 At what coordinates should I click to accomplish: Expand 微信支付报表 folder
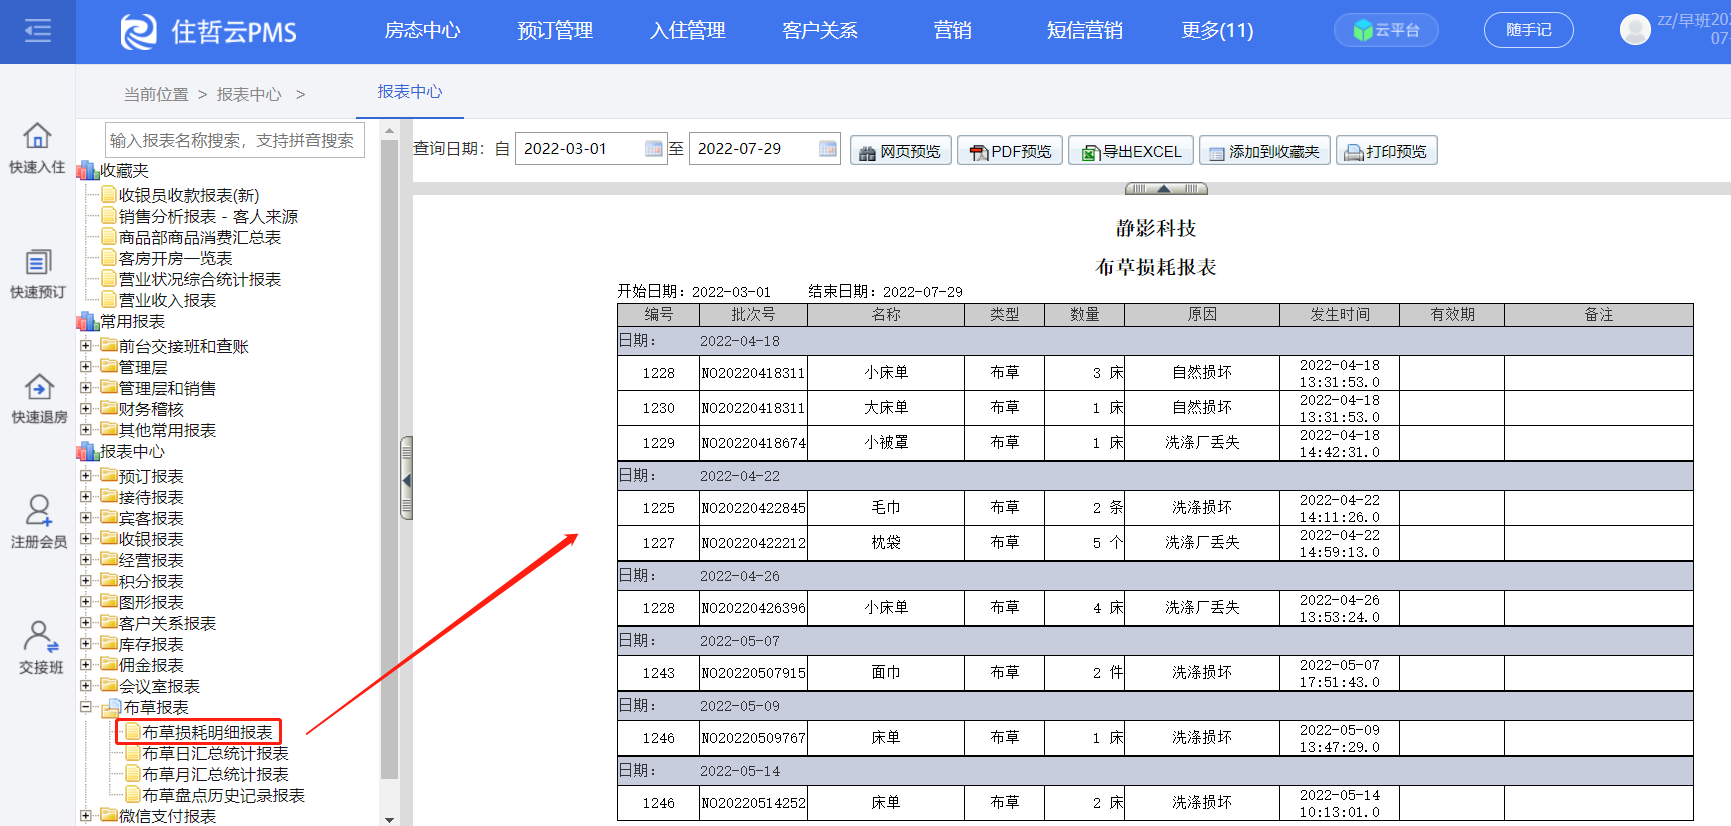point(86,816)
